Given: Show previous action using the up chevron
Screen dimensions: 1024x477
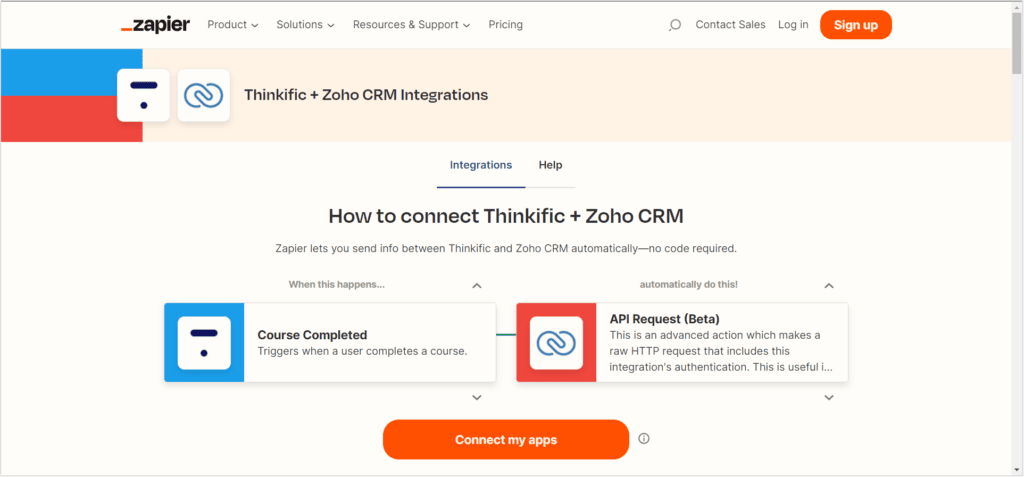Looking at the screenshot, I should [x=829, y=286].
